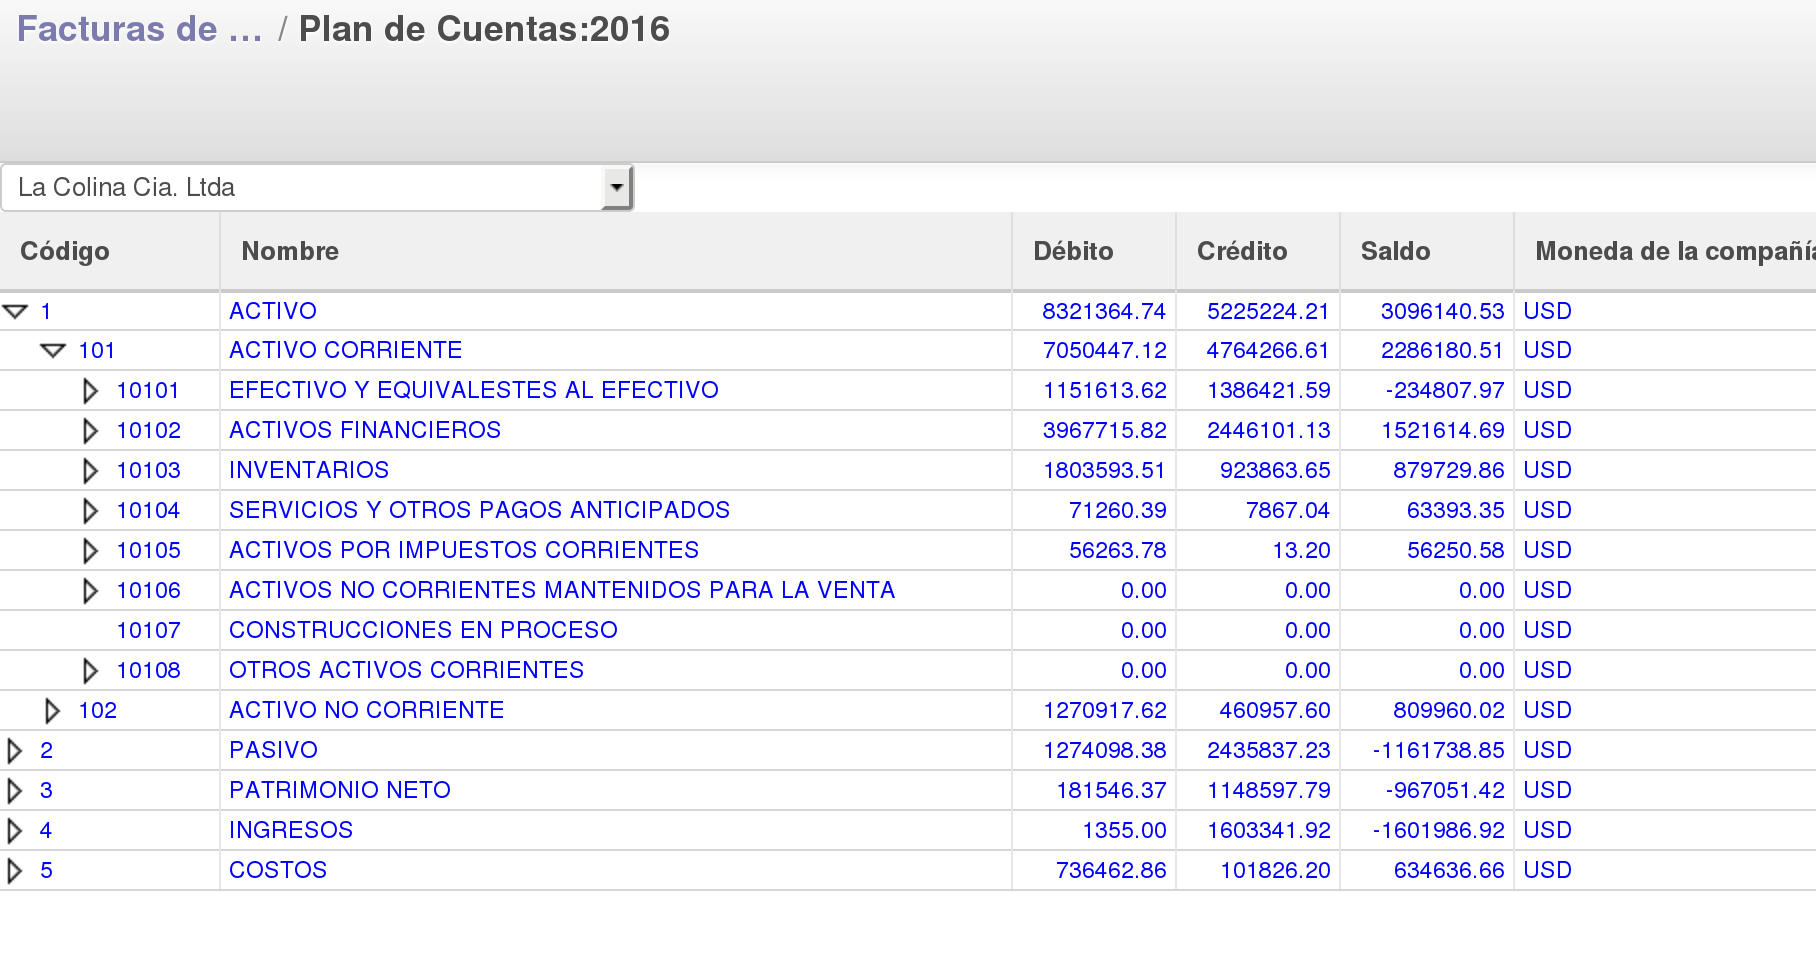Open the PATRIMONIO NETO account

click(340, 790)
